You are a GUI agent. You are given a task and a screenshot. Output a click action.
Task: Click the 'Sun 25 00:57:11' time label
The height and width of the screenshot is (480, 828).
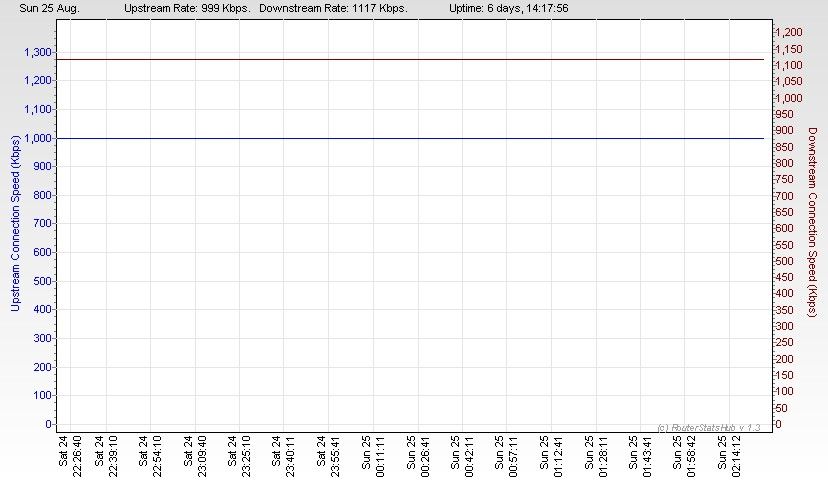tap(506, 456)
